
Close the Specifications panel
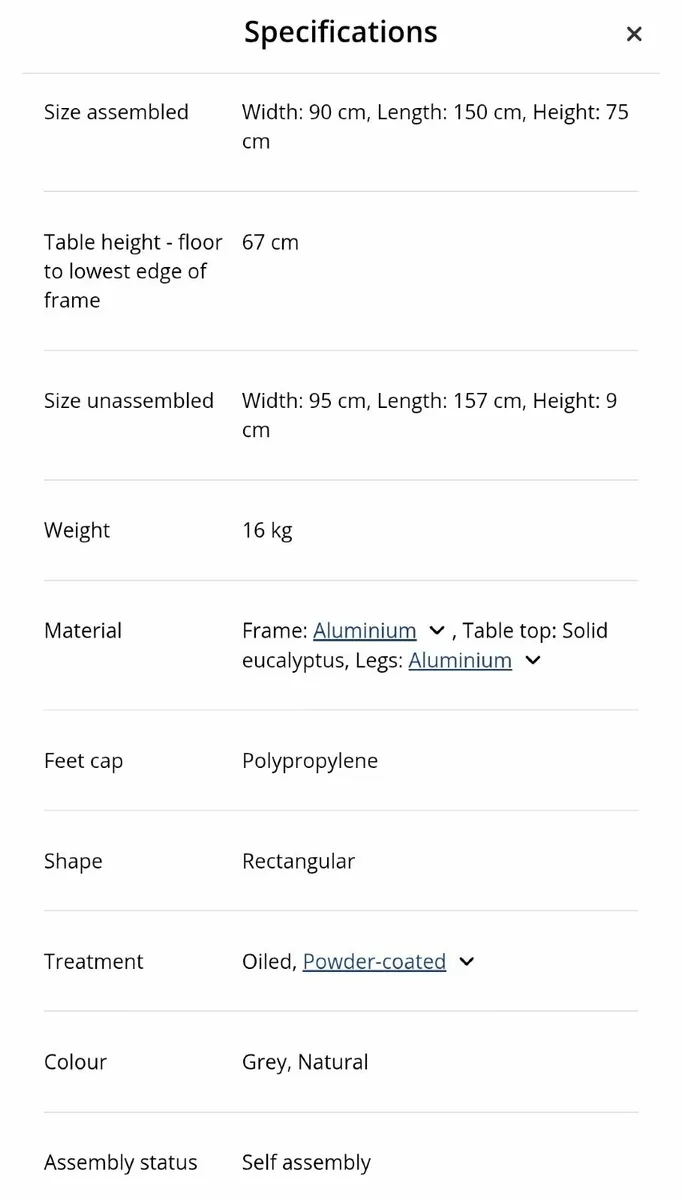[633, 34]
